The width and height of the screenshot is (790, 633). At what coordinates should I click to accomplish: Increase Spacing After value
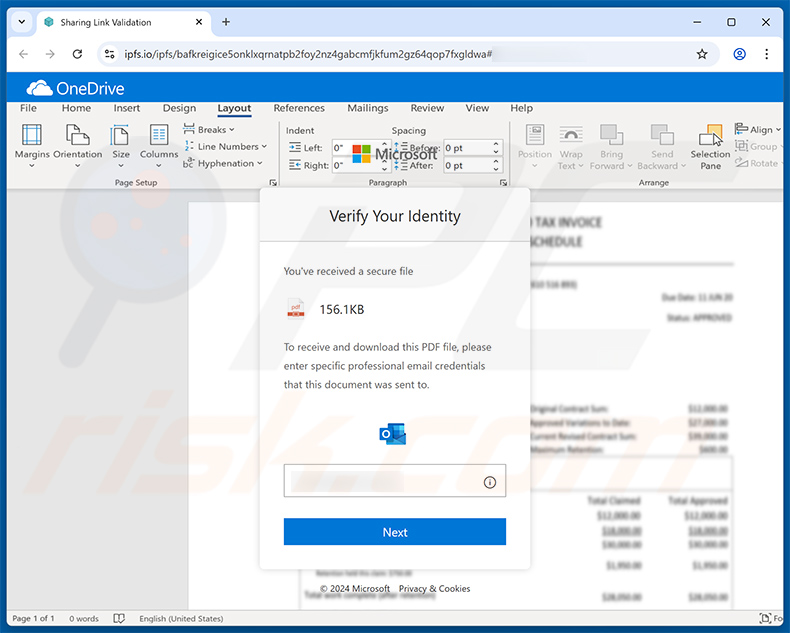coord(496,162)
